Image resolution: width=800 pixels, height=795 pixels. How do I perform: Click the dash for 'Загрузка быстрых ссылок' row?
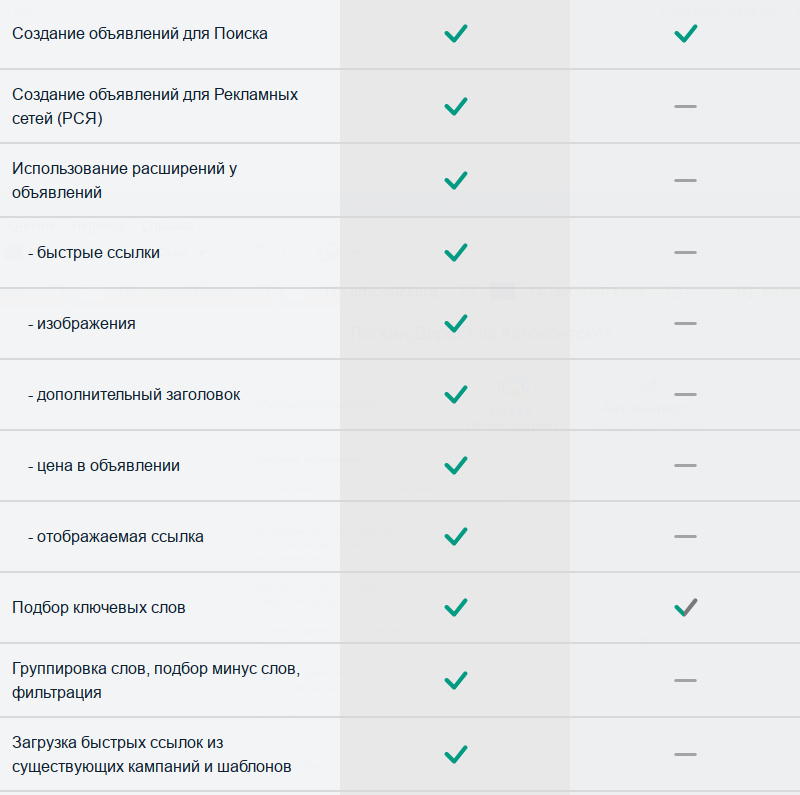point(685,754)
